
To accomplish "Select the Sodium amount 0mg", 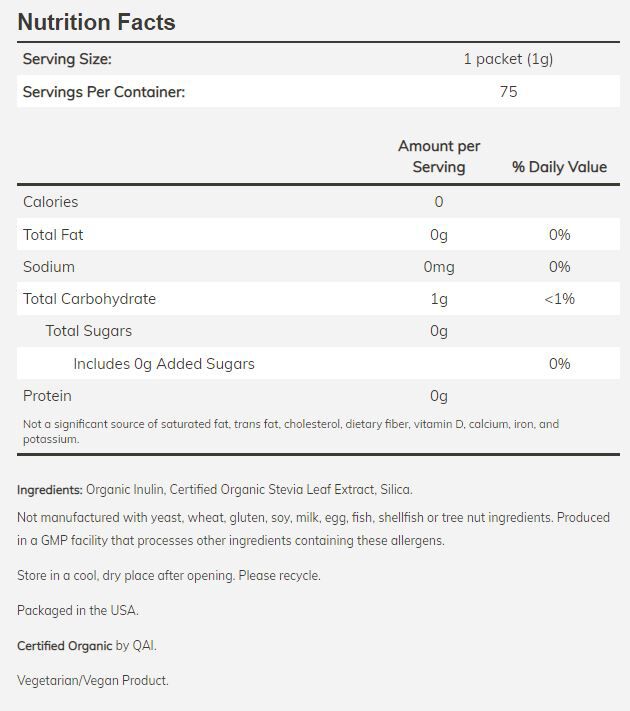I will [x=439, y=267].
